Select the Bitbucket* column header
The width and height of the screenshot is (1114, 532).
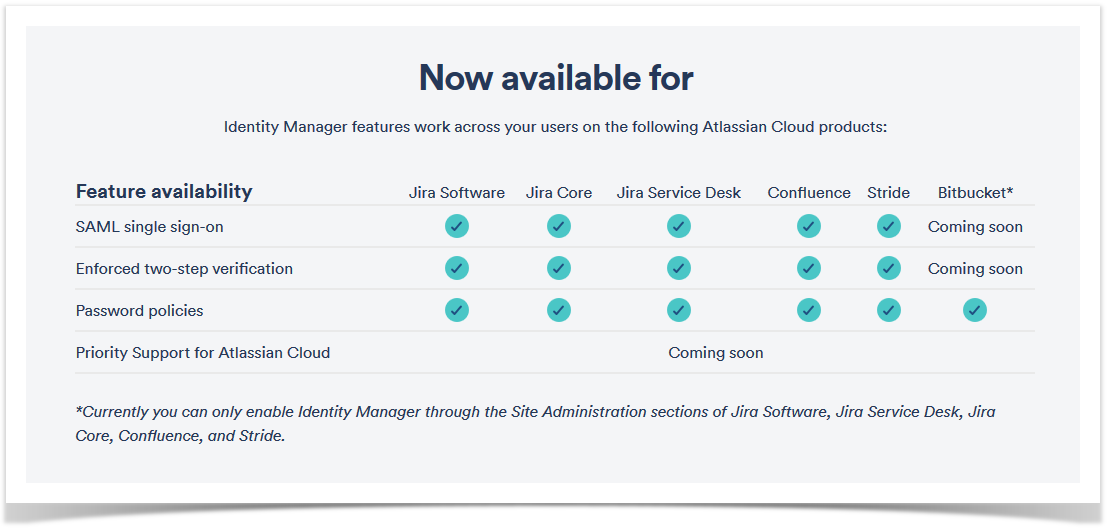[975, 193]
